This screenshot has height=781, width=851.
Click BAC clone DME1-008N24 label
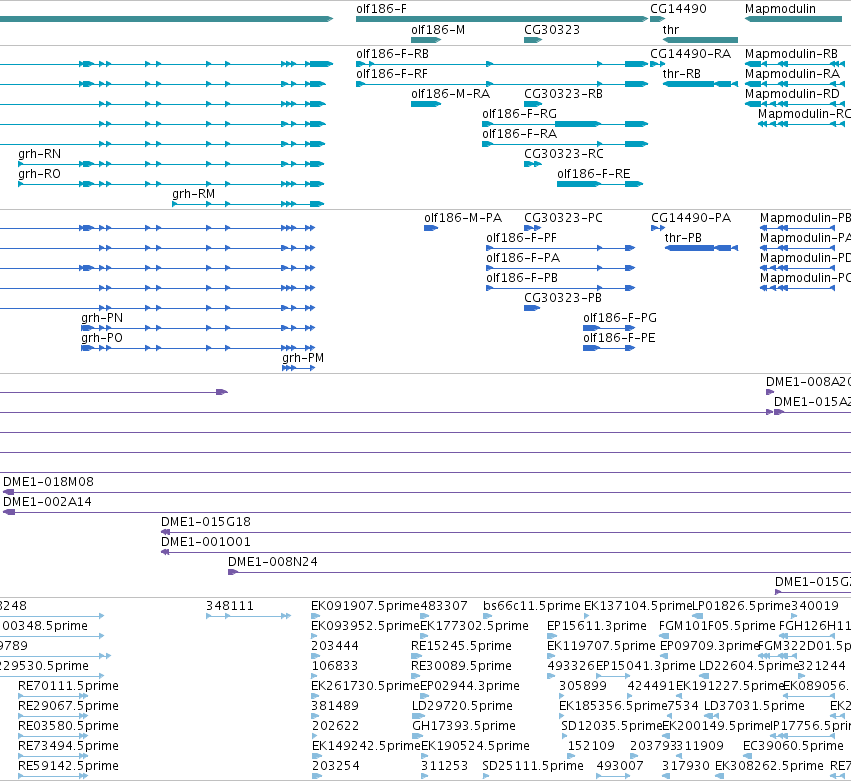pos(272,563)
